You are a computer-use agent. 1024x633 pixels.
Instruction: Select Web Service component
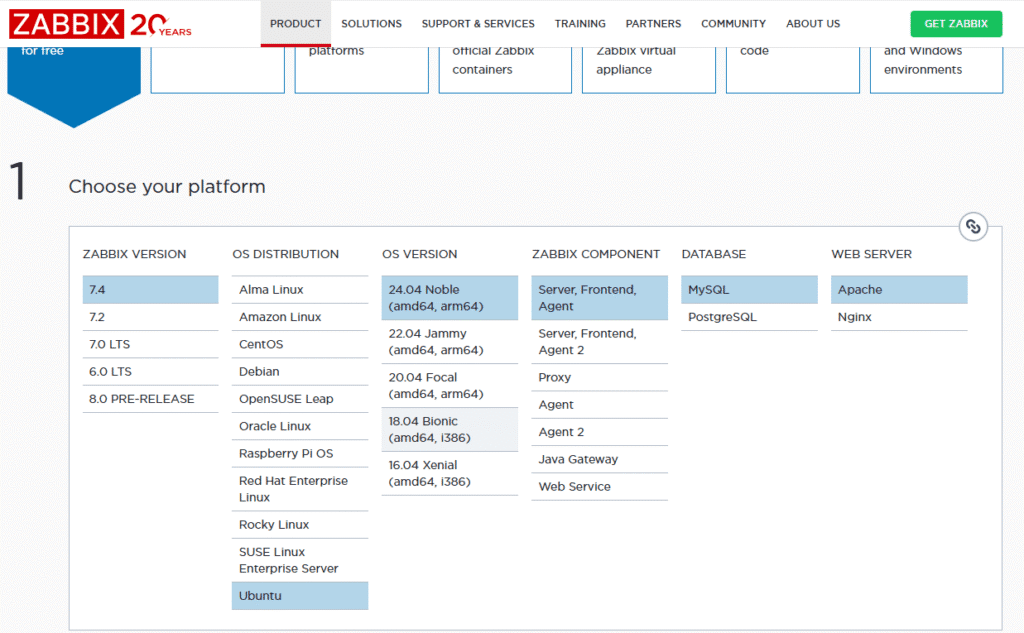click(600, 487)
